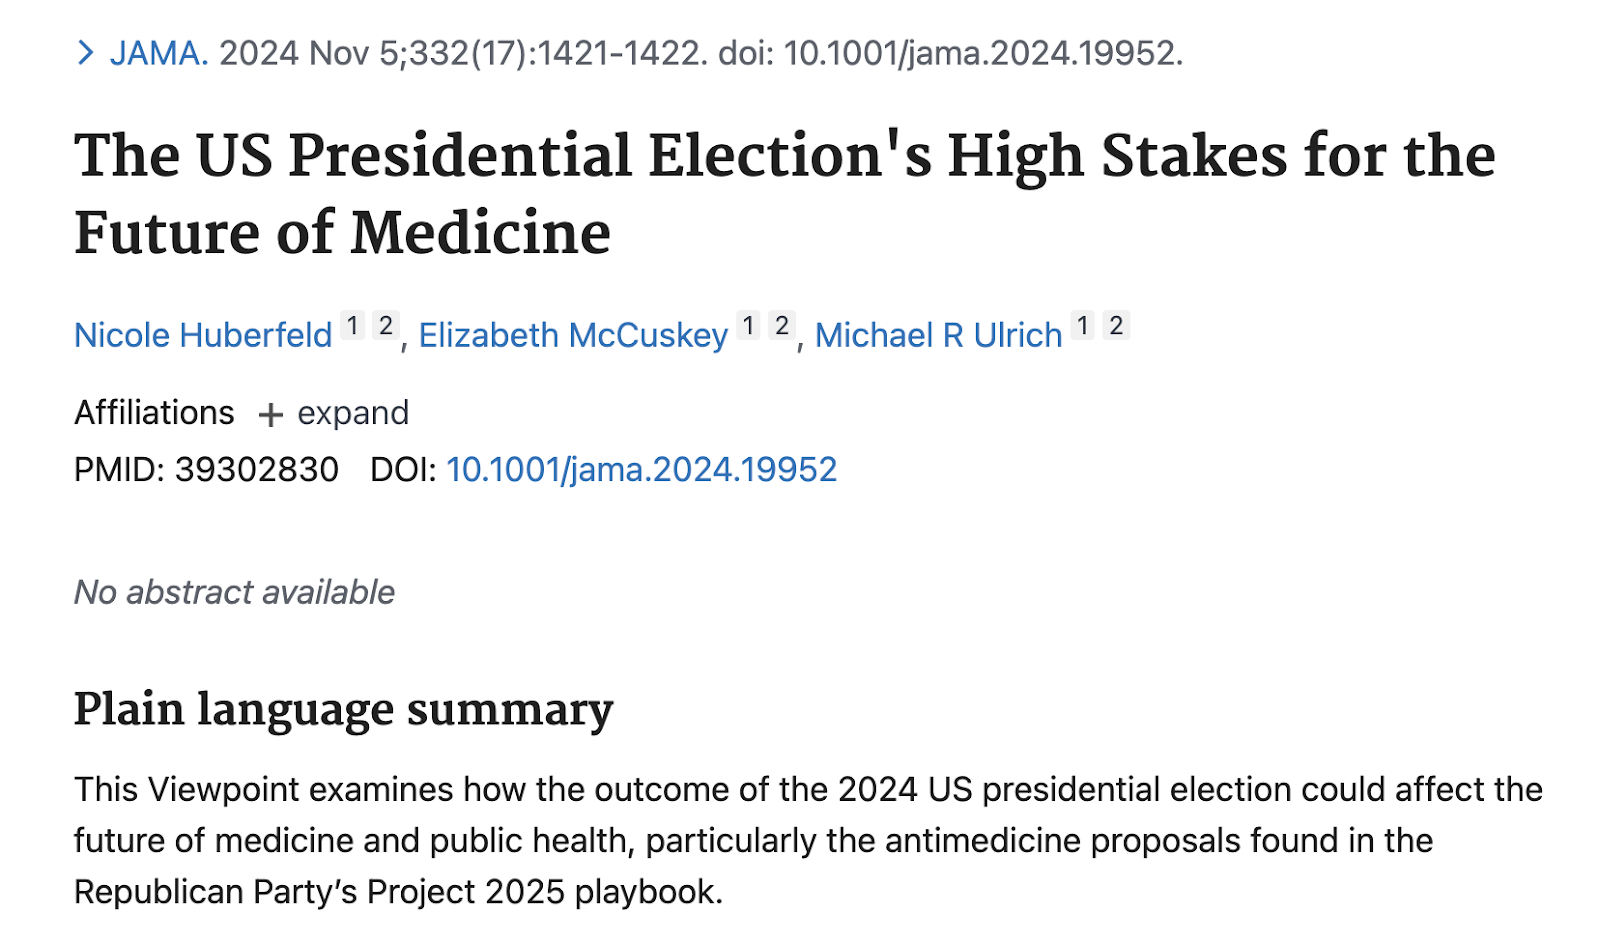Open the JAMA journal link
The width and height of the screenshot is (1600, 943).
(x=159, y=53)
